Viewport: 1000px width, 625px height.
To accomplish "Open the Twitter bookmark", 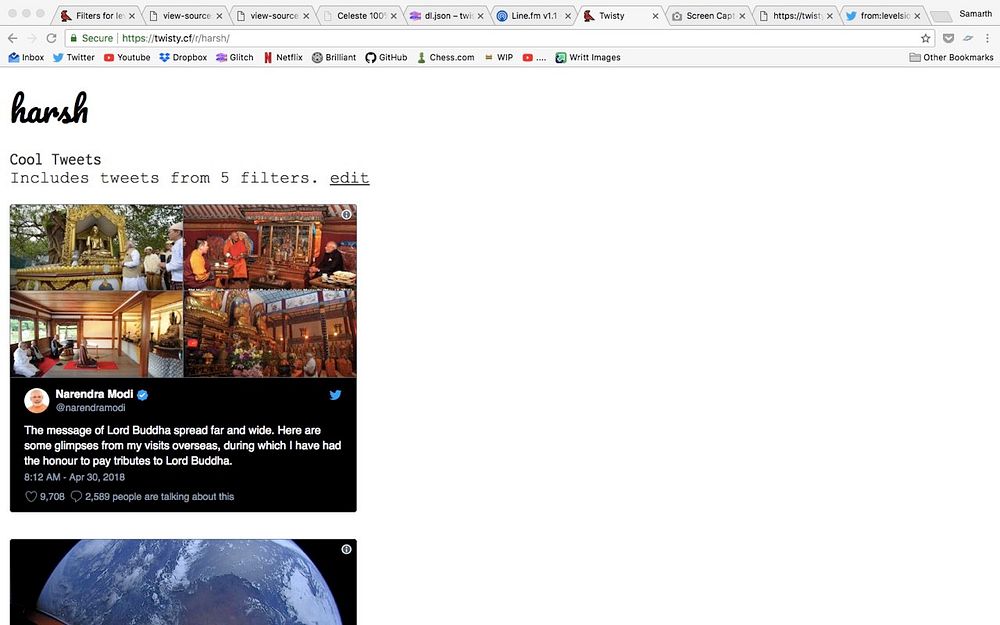I will (x=73, y=57).
